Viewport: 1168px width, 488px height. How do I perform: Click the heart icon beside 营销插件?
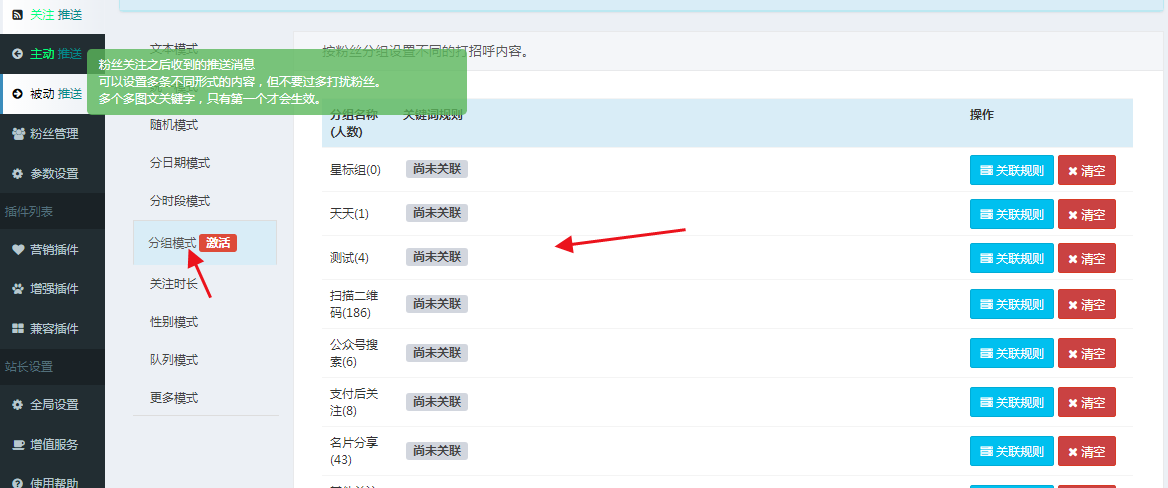coord(18,250)
